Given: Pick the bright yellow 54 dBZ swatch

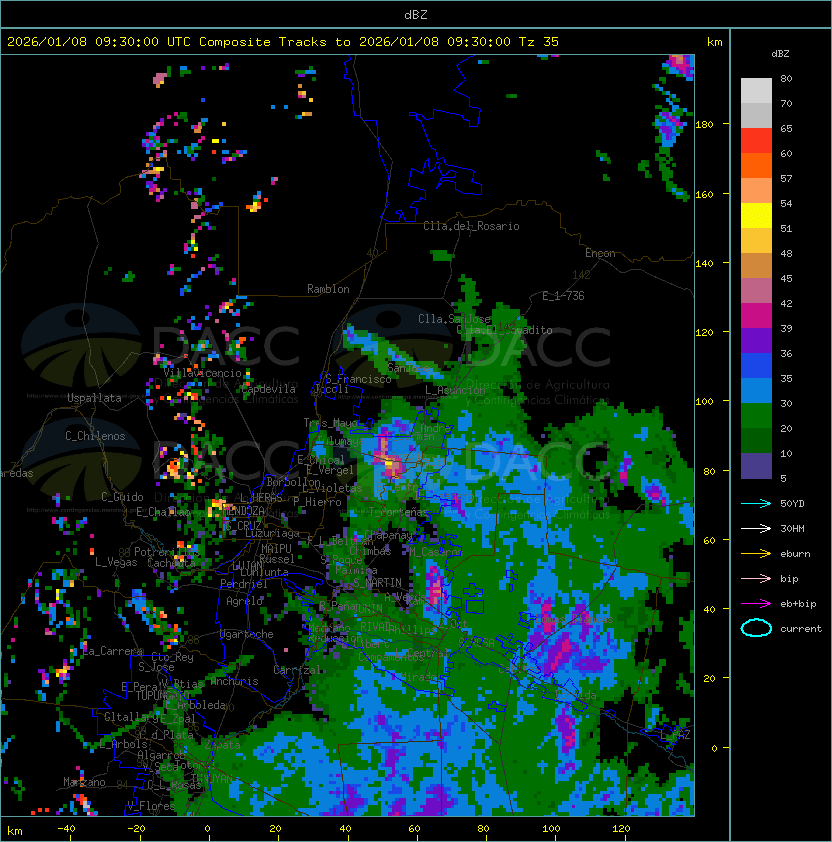Looking at the screenshot, I should click(756, 216).
